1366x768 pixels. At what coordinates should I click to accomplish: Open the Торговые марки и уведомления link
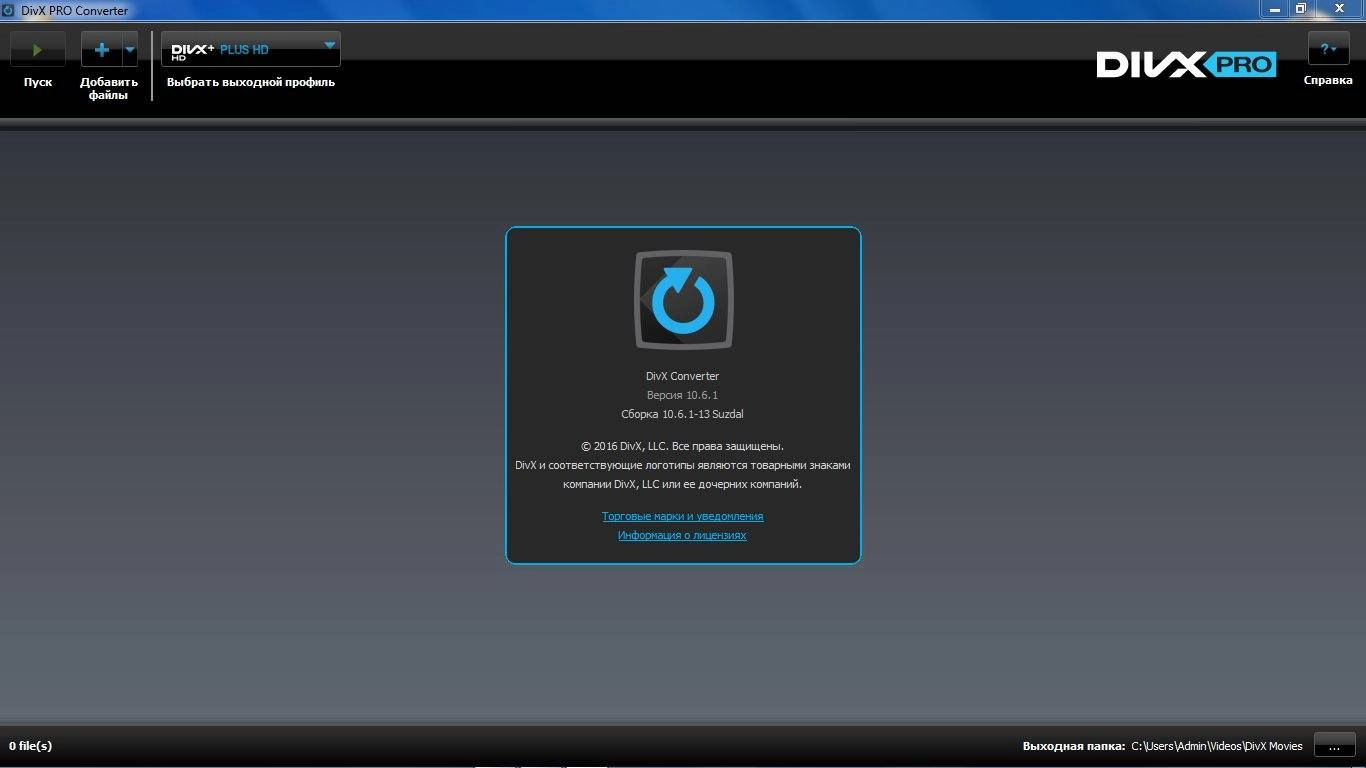point(682,516)
